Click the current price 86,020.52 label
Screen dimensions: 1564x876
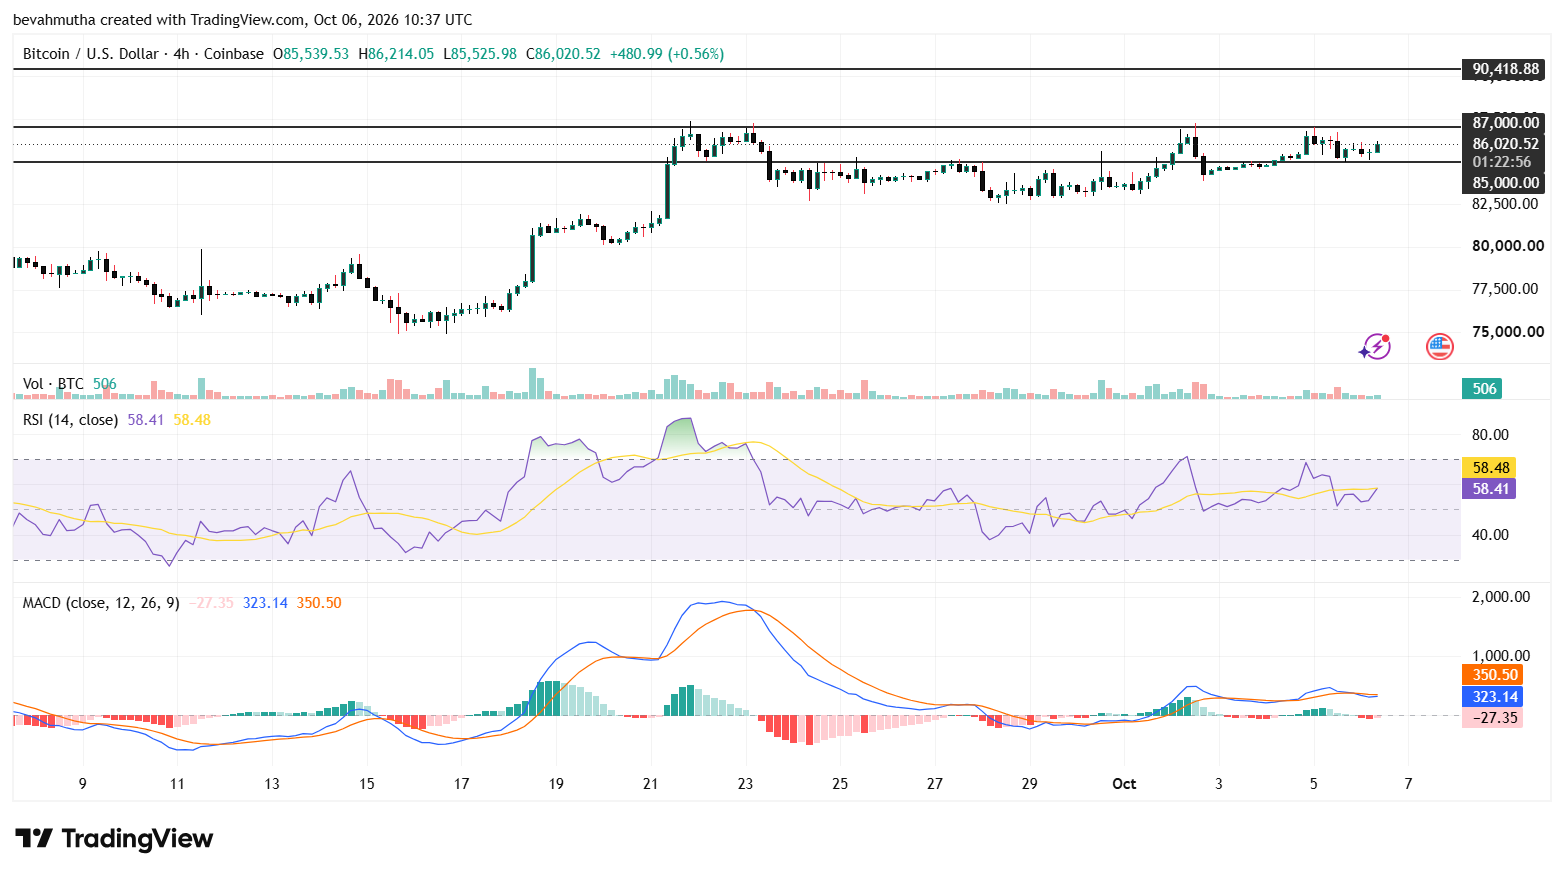(1504, 143)
